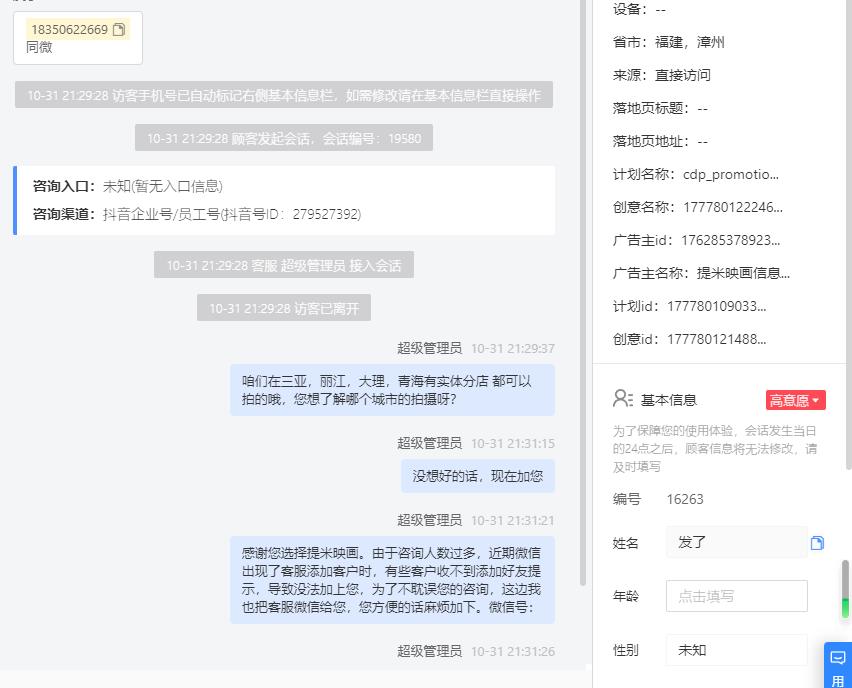This screenshot has height=688, width=852.
Task: Click the 落地页地址 row
Action: click(x=660, y=141)
